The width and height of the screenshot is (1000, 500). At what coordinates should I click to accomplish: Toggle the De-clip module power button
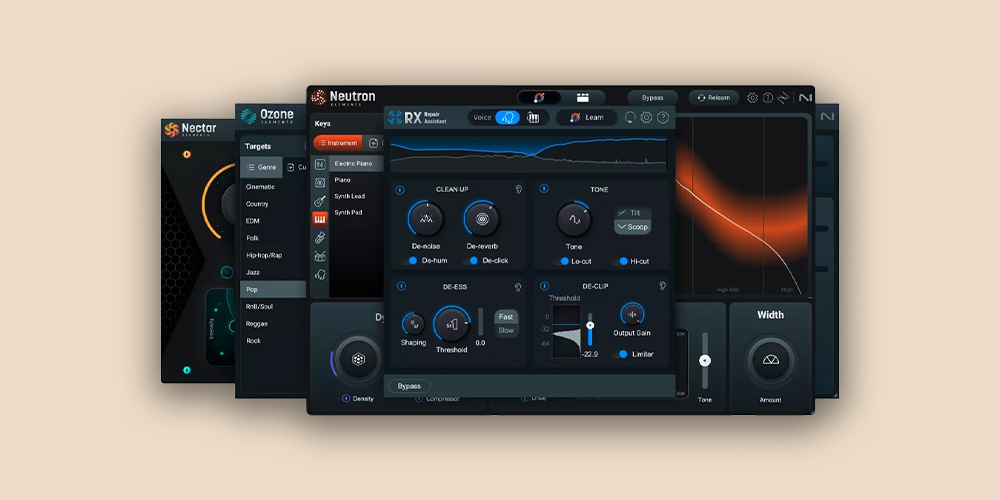[544, 286]
